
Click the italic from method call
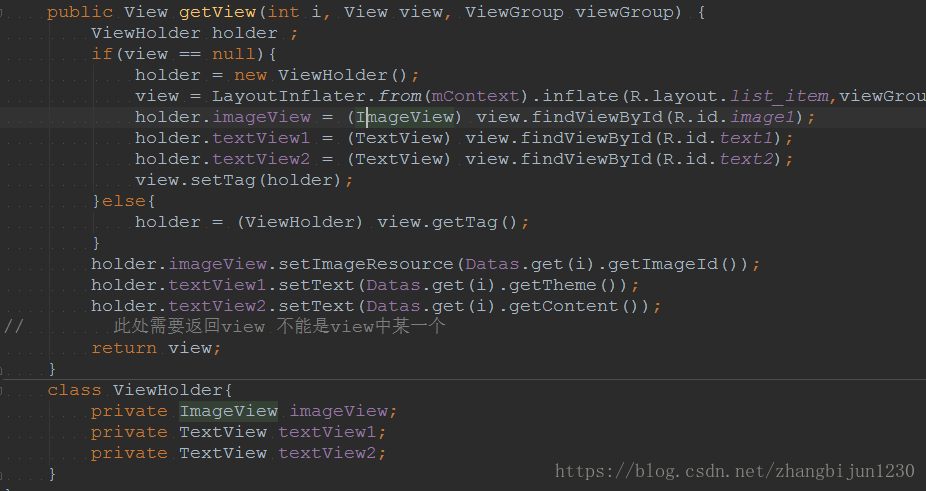pos(400,96)
